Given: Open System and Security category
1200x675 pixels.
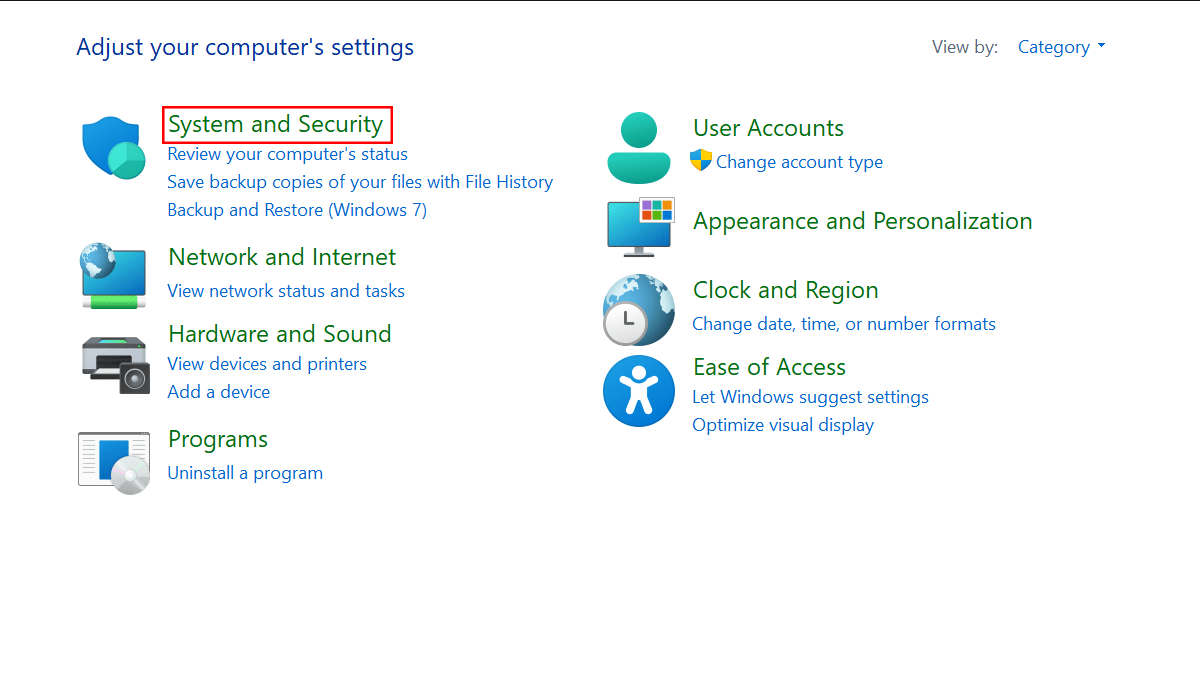Looking at the screenshot, I should click(276, 124).
